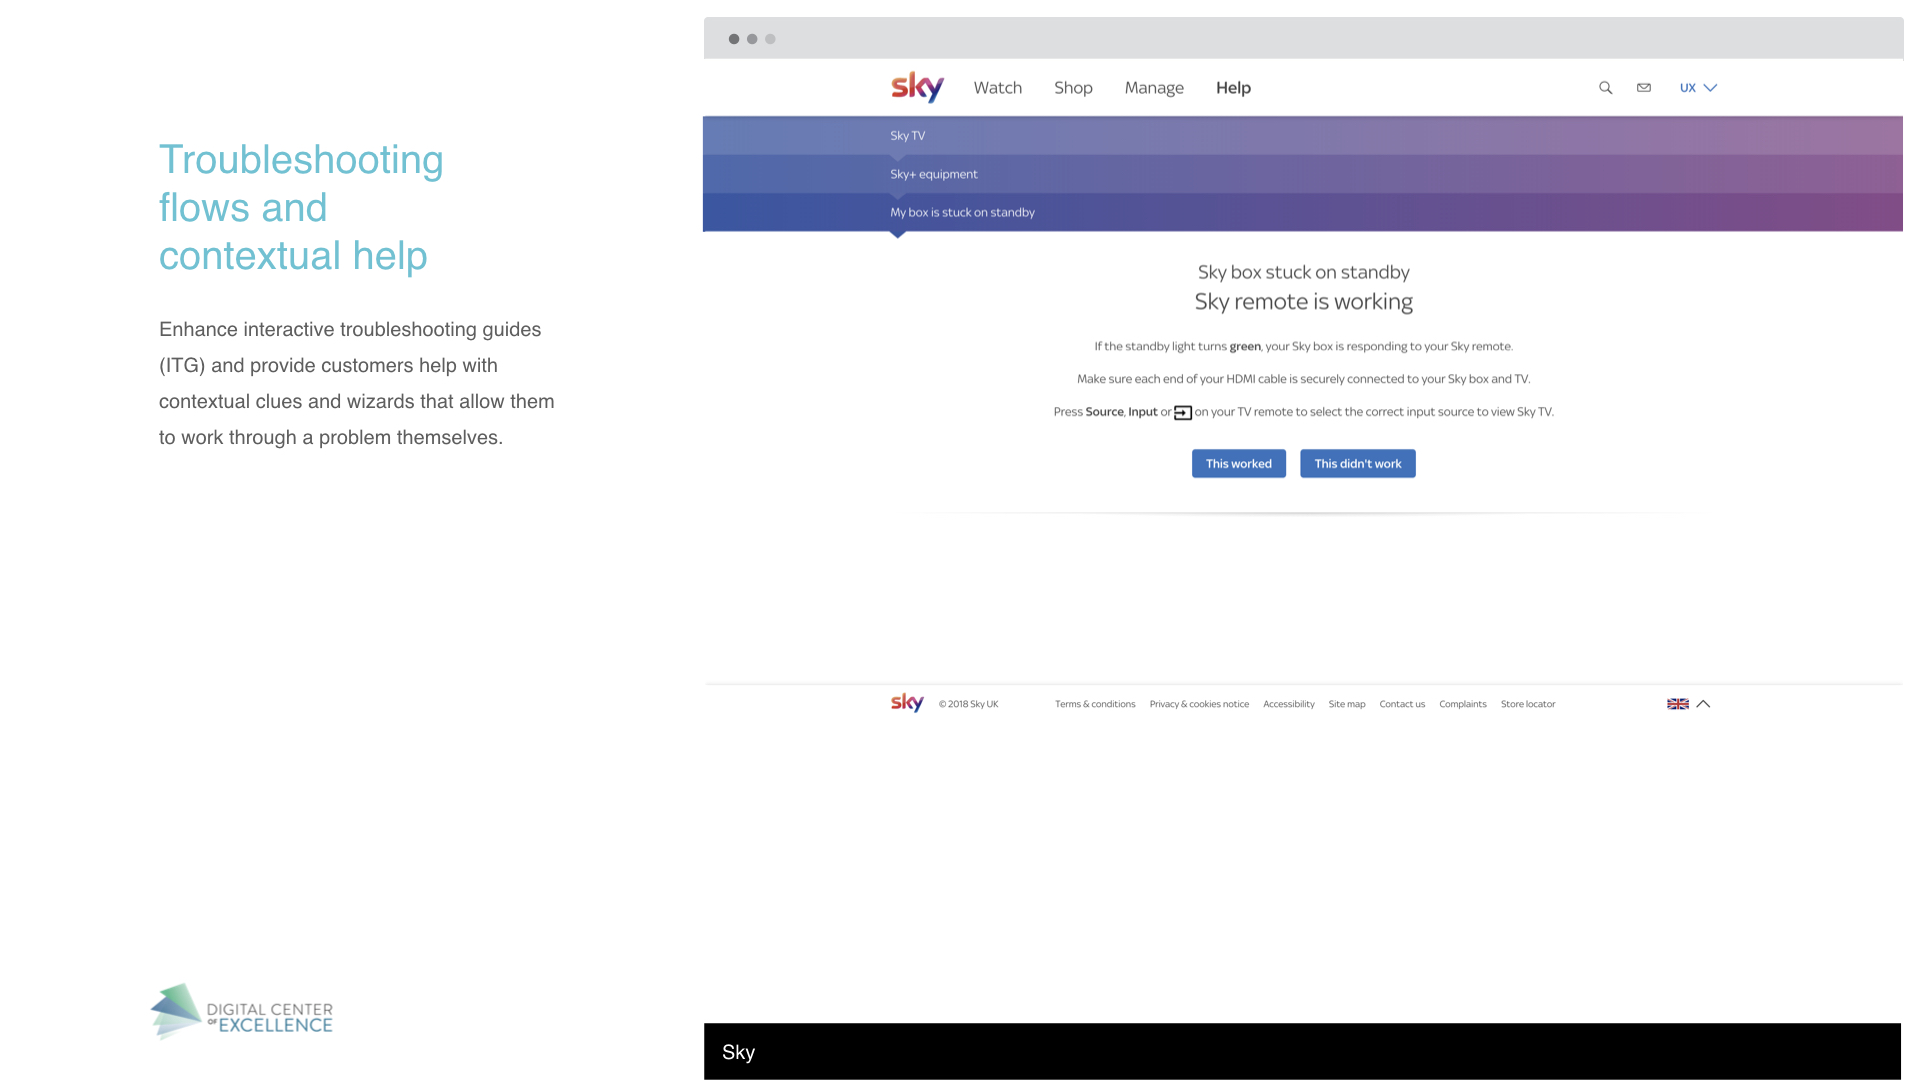Viewport: 1920px width, 1080px height.
Task: Open the Complaints footer link
Action: 1462,704
